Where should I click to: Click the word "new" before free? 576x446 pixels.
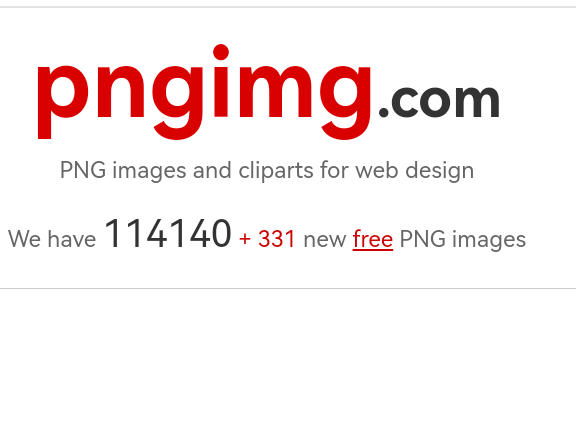(x=325, y=241)
